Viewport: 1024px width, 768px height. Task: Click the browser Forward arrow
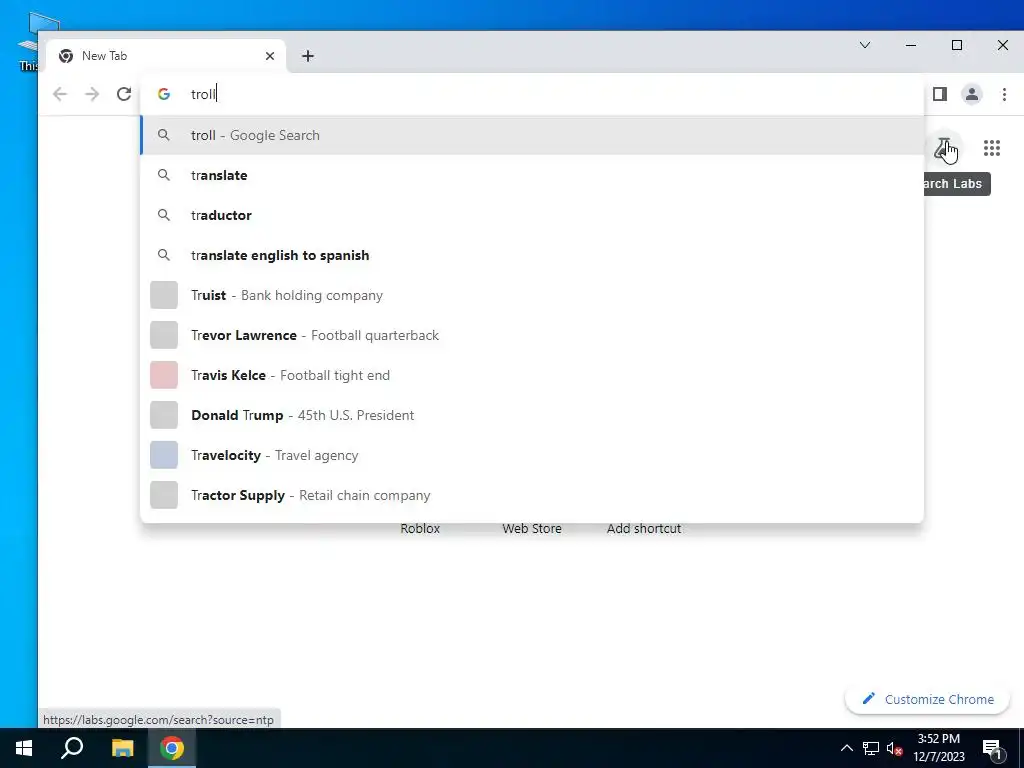tap(92, 94)
